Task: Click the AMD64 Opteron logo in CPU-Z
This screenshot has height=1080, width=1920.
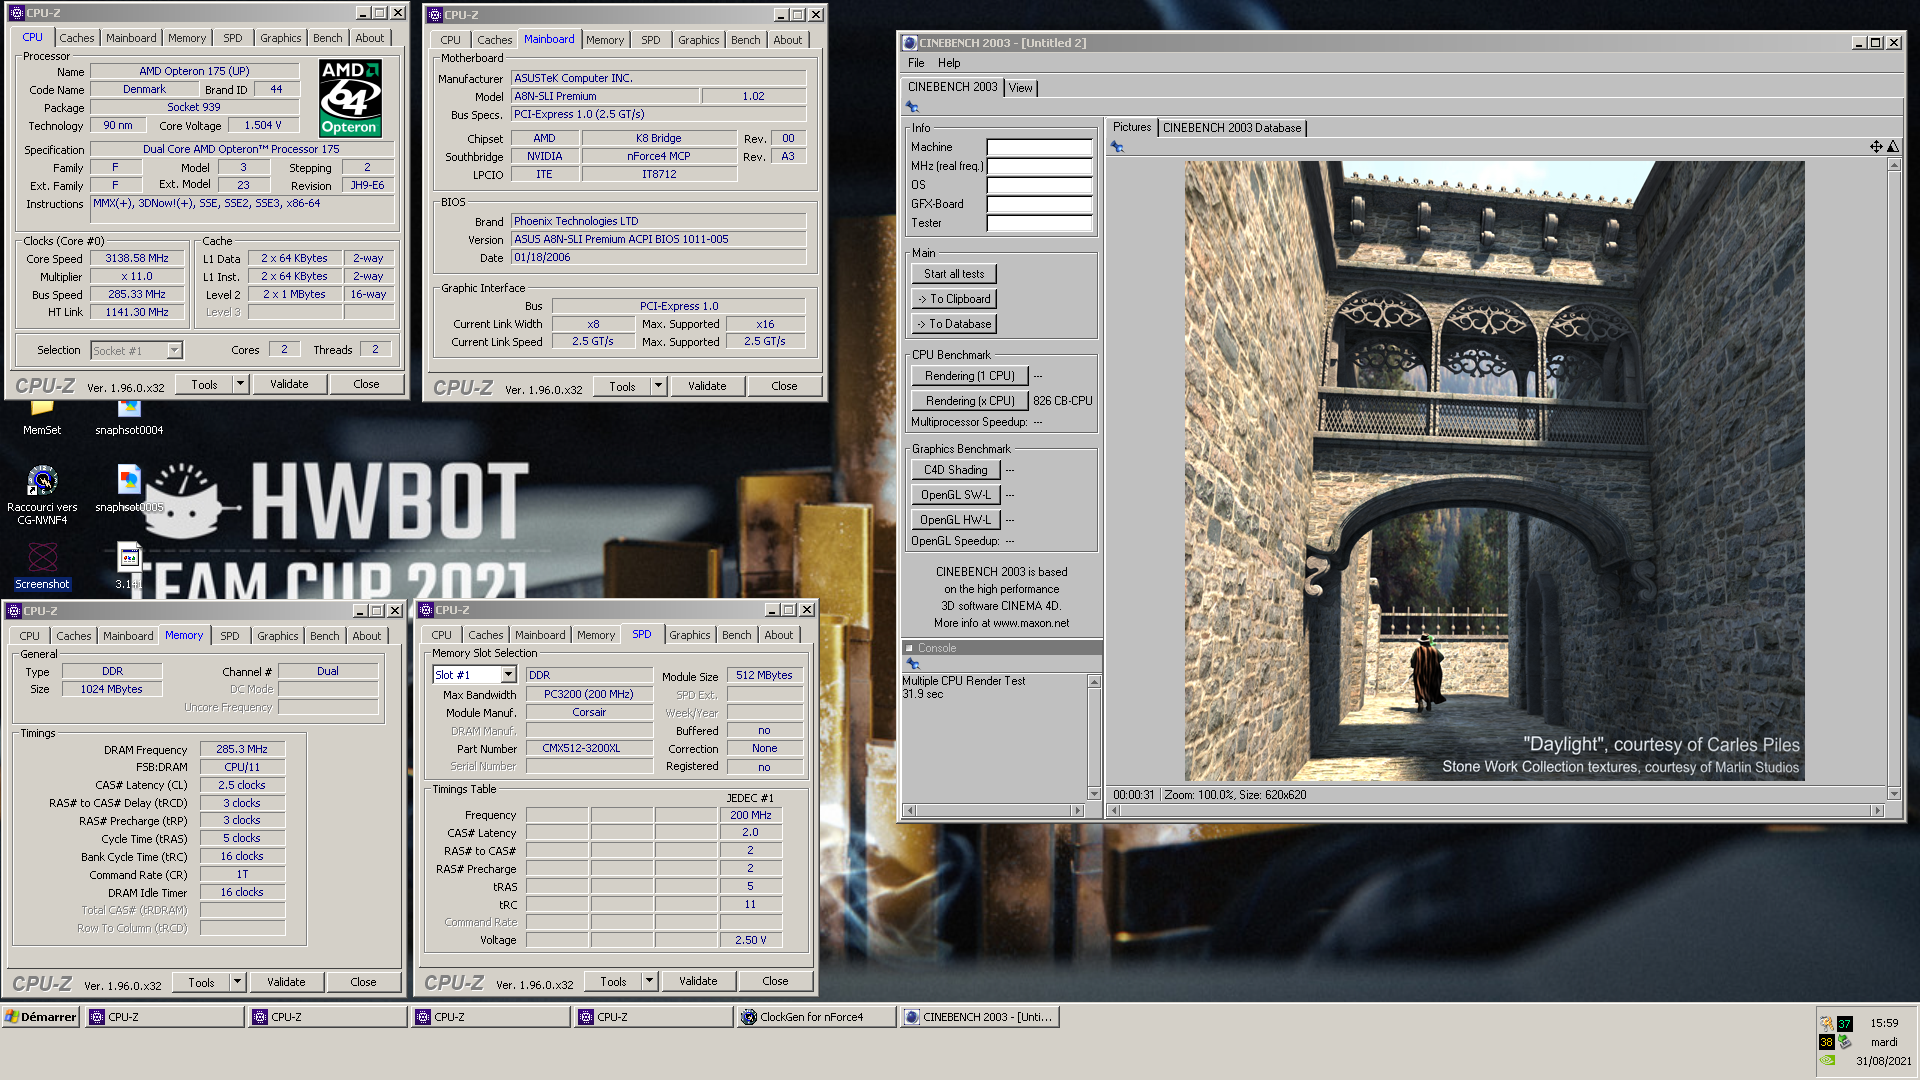Action: pyautogui.click(x=350, y=98)
